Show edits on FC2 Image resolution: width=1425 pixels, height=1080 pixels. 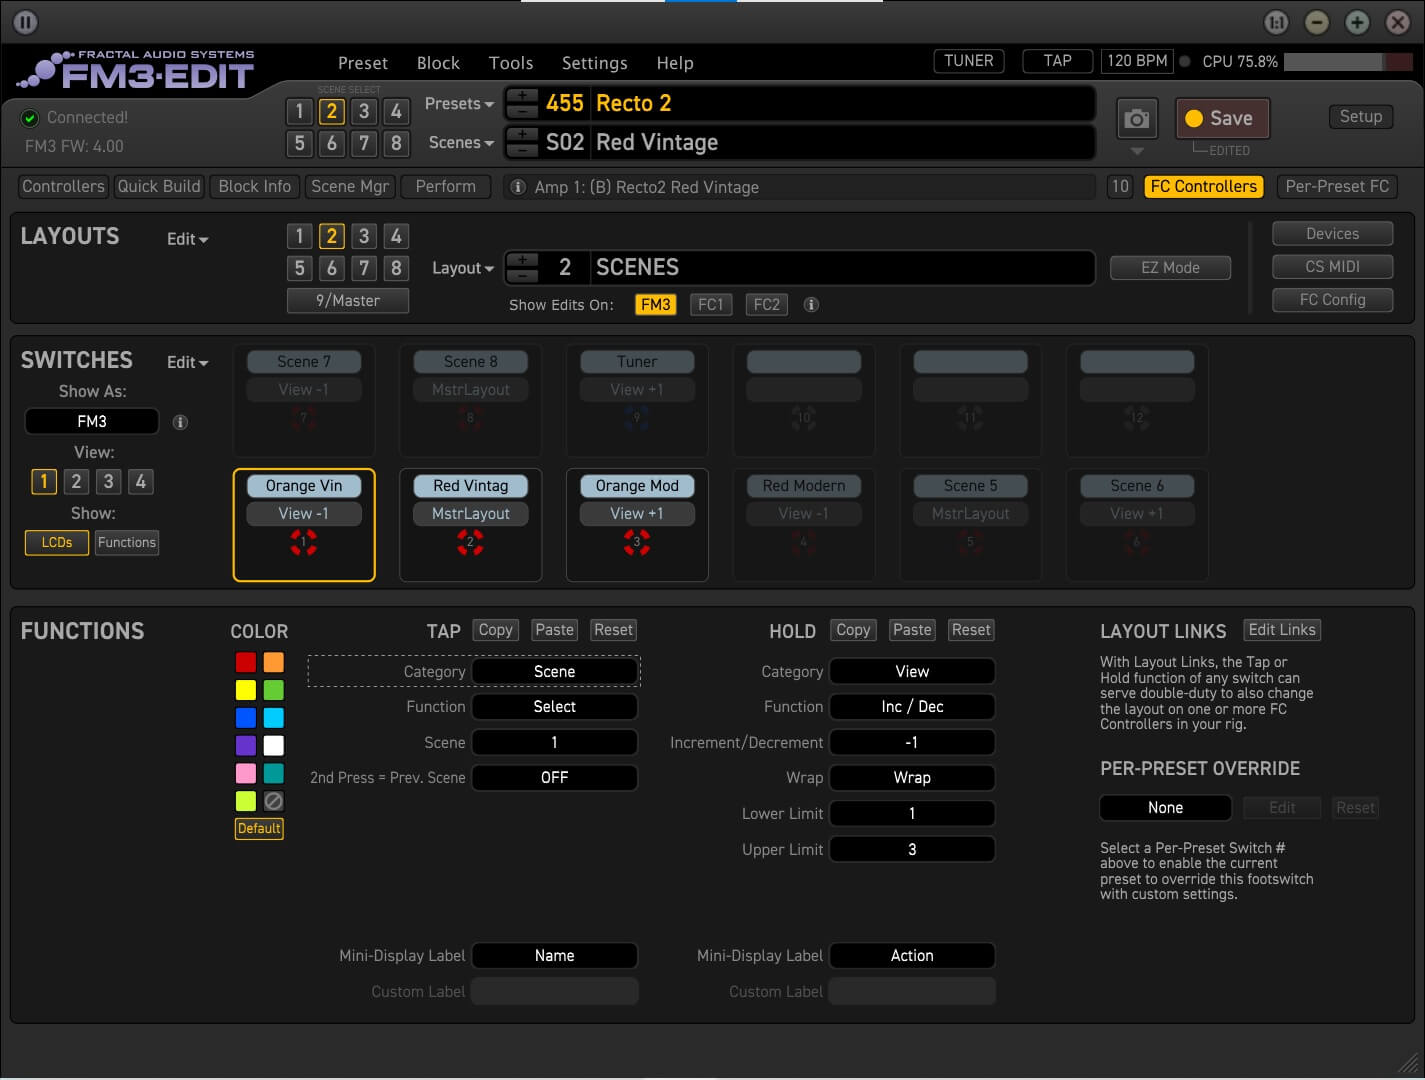coord(766,304)
